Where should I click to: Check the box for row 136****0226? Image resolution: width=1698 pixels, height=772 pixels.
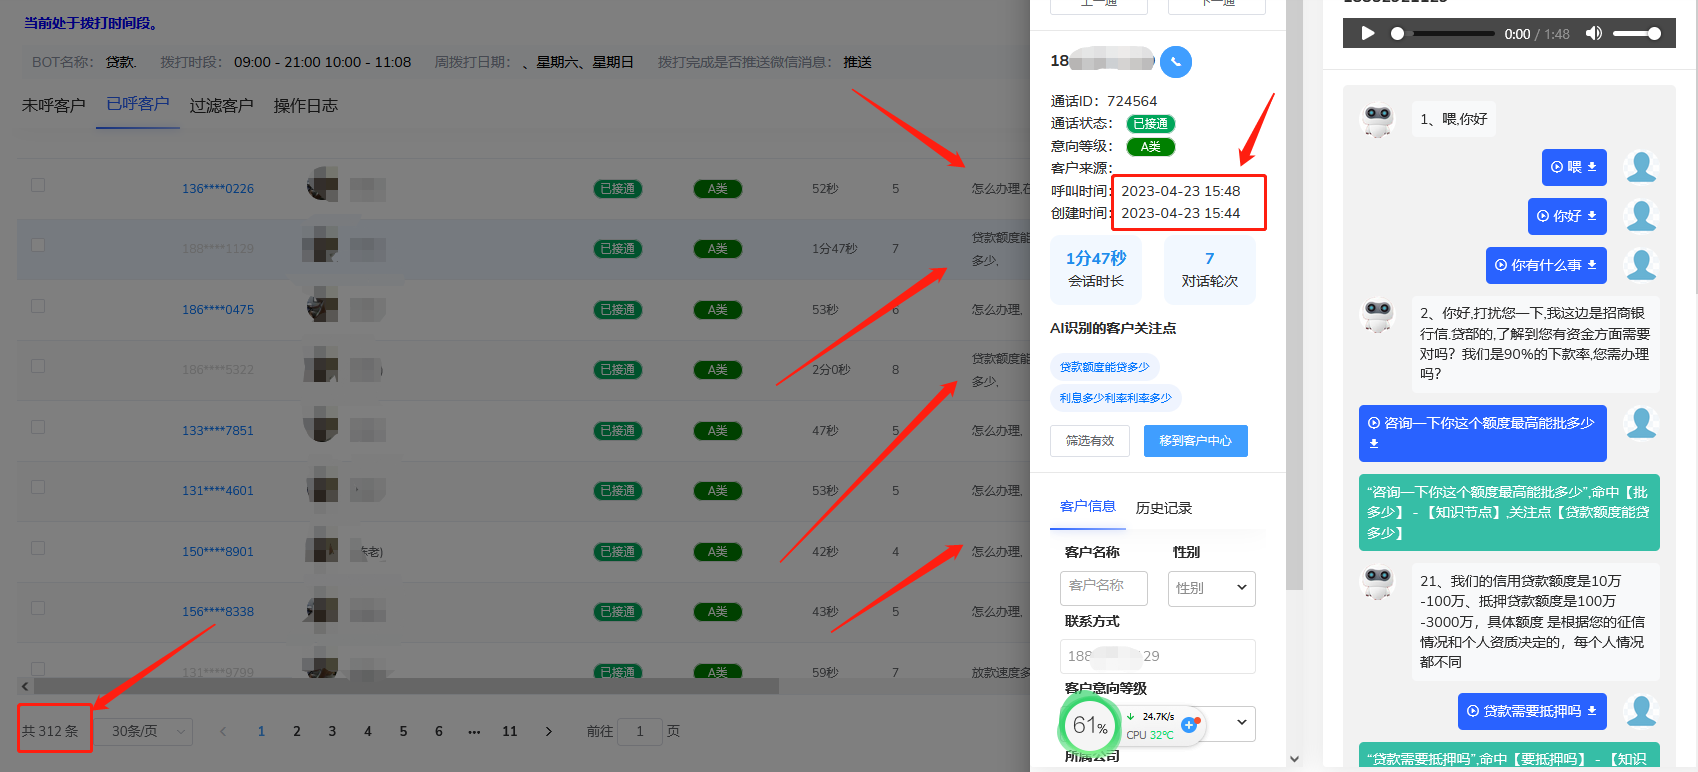[38, 185]
